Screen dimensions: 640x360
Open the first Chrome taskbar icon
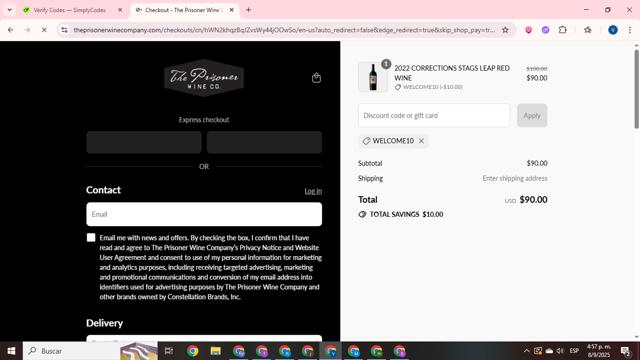[x=193, y=351]
